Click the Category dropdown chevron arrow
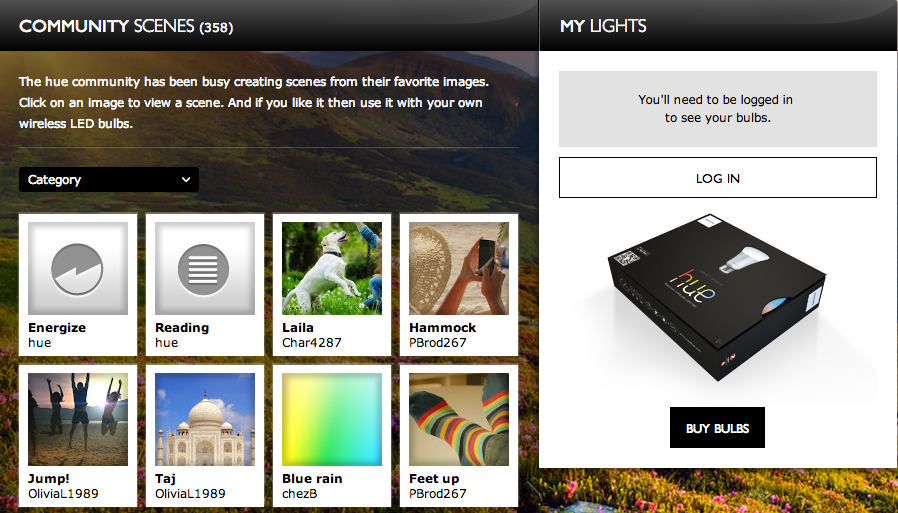 186,180
